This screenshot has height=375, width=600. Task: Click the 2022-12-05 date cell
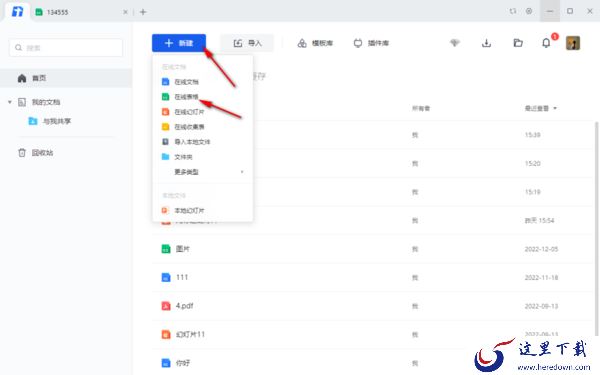(541, 249)
